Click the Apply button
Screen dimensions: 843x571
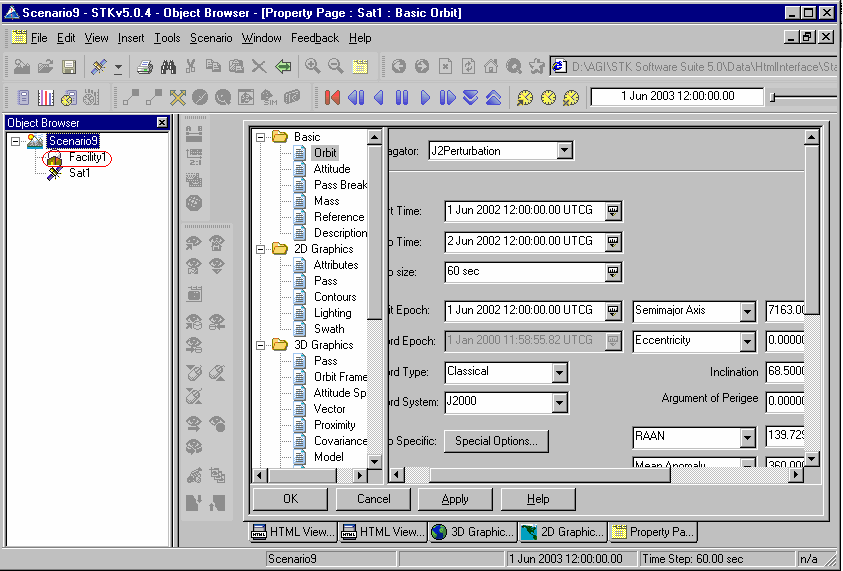point(455,499)
